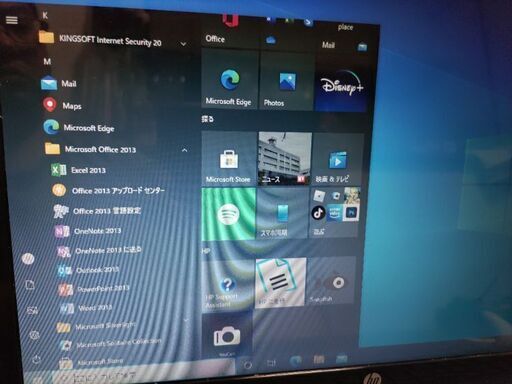This screenshot has height=384, width=512.
Task: Open Settings gear in Start sidebar
Action: point(34,335)
